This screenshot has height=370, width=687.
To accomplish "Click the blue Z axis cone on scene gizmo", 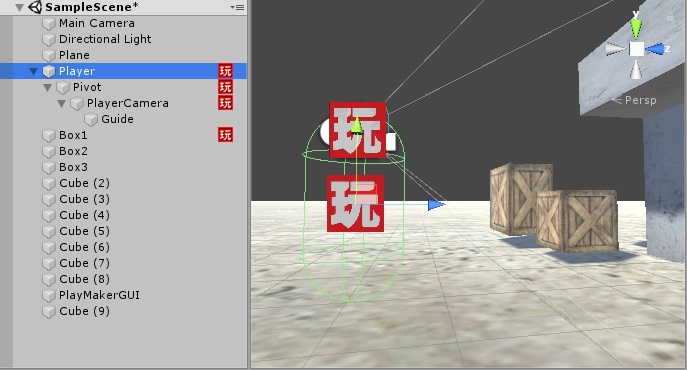I will (x=655, y=49).
